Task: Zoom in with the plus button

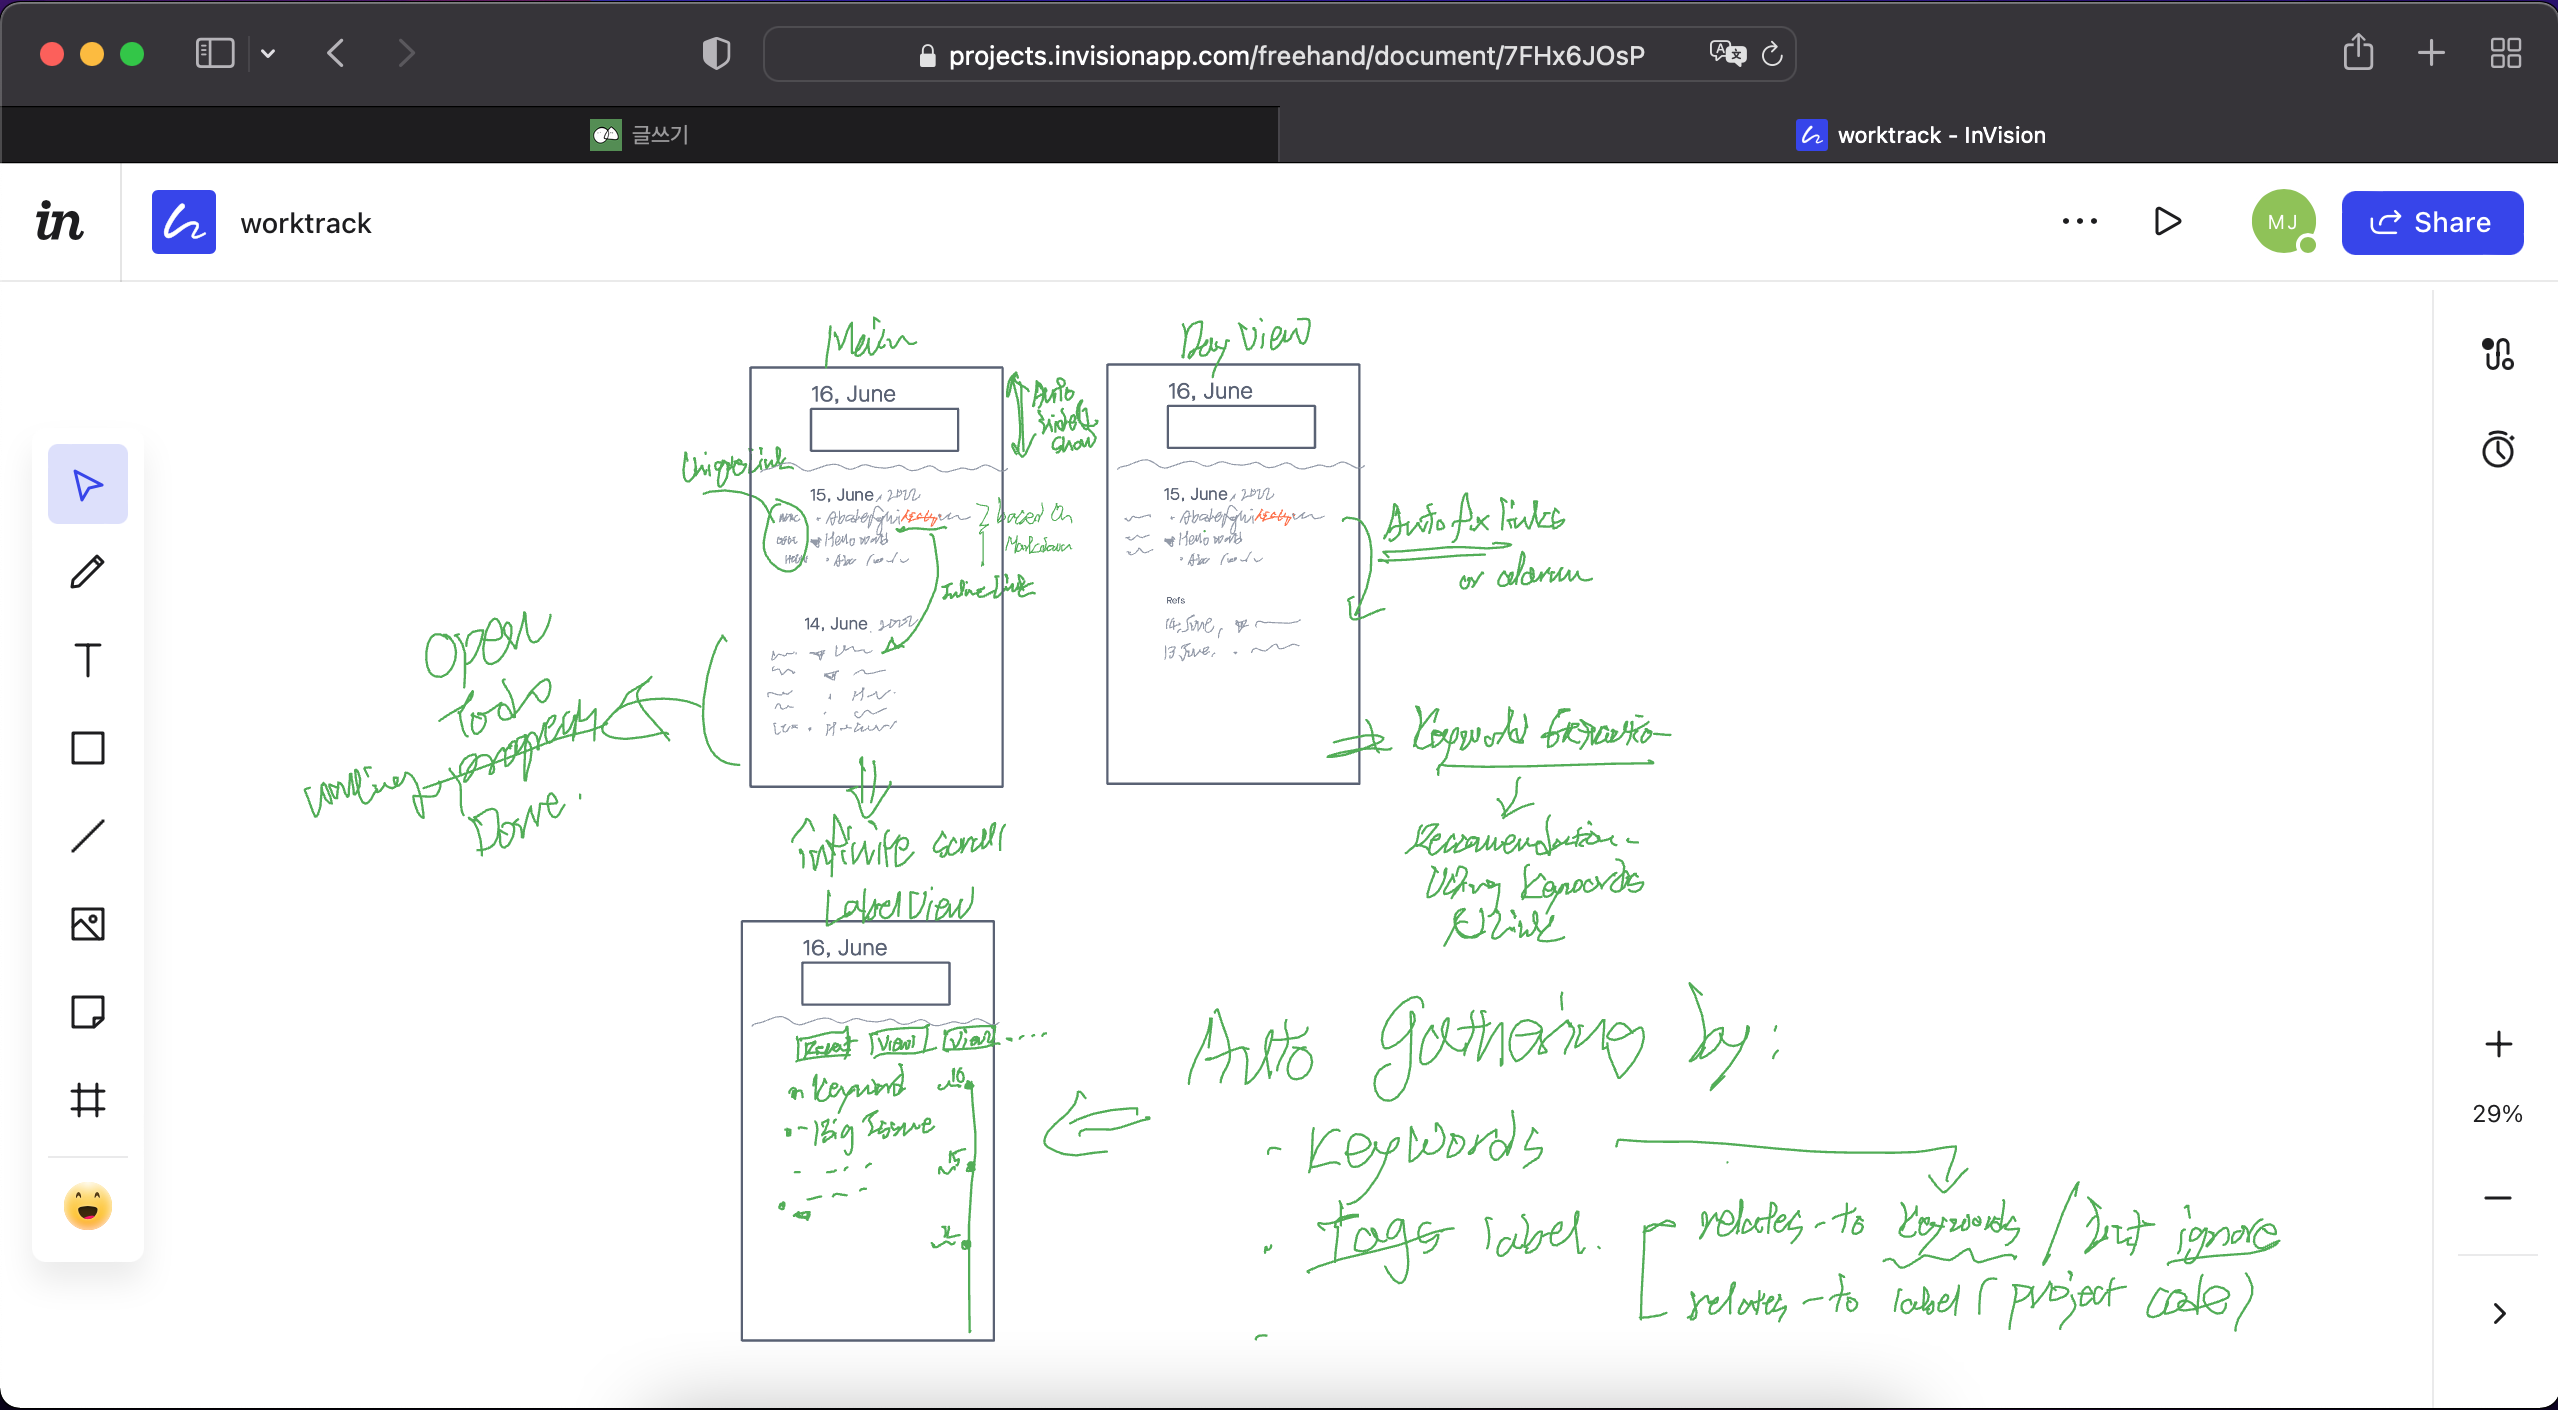Action: pos(2498,1045)
